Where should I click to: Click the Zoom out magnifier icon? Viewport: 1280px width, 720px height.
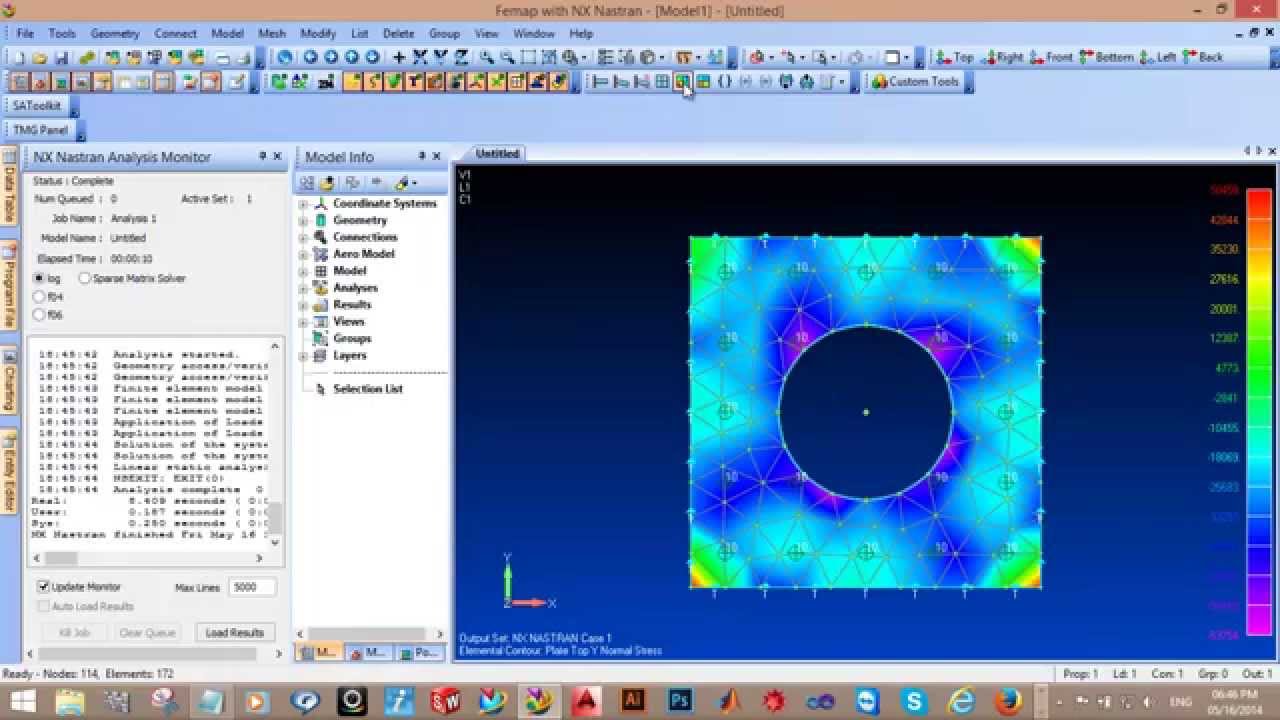click(508, 57)
